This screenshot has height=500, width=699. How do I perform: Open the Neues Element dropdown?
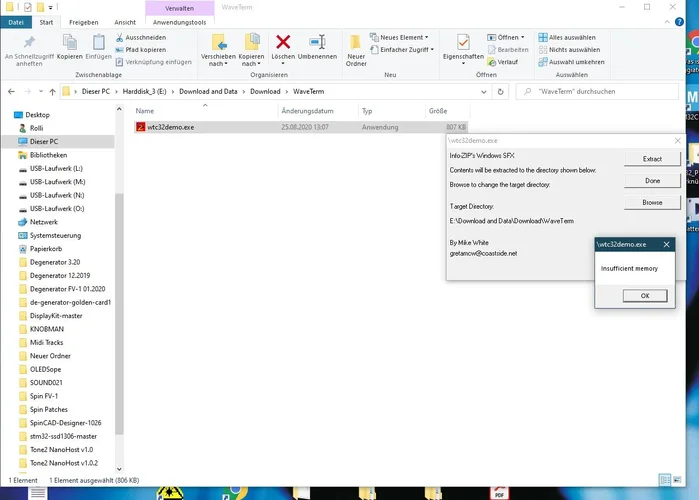pos(406,37)
